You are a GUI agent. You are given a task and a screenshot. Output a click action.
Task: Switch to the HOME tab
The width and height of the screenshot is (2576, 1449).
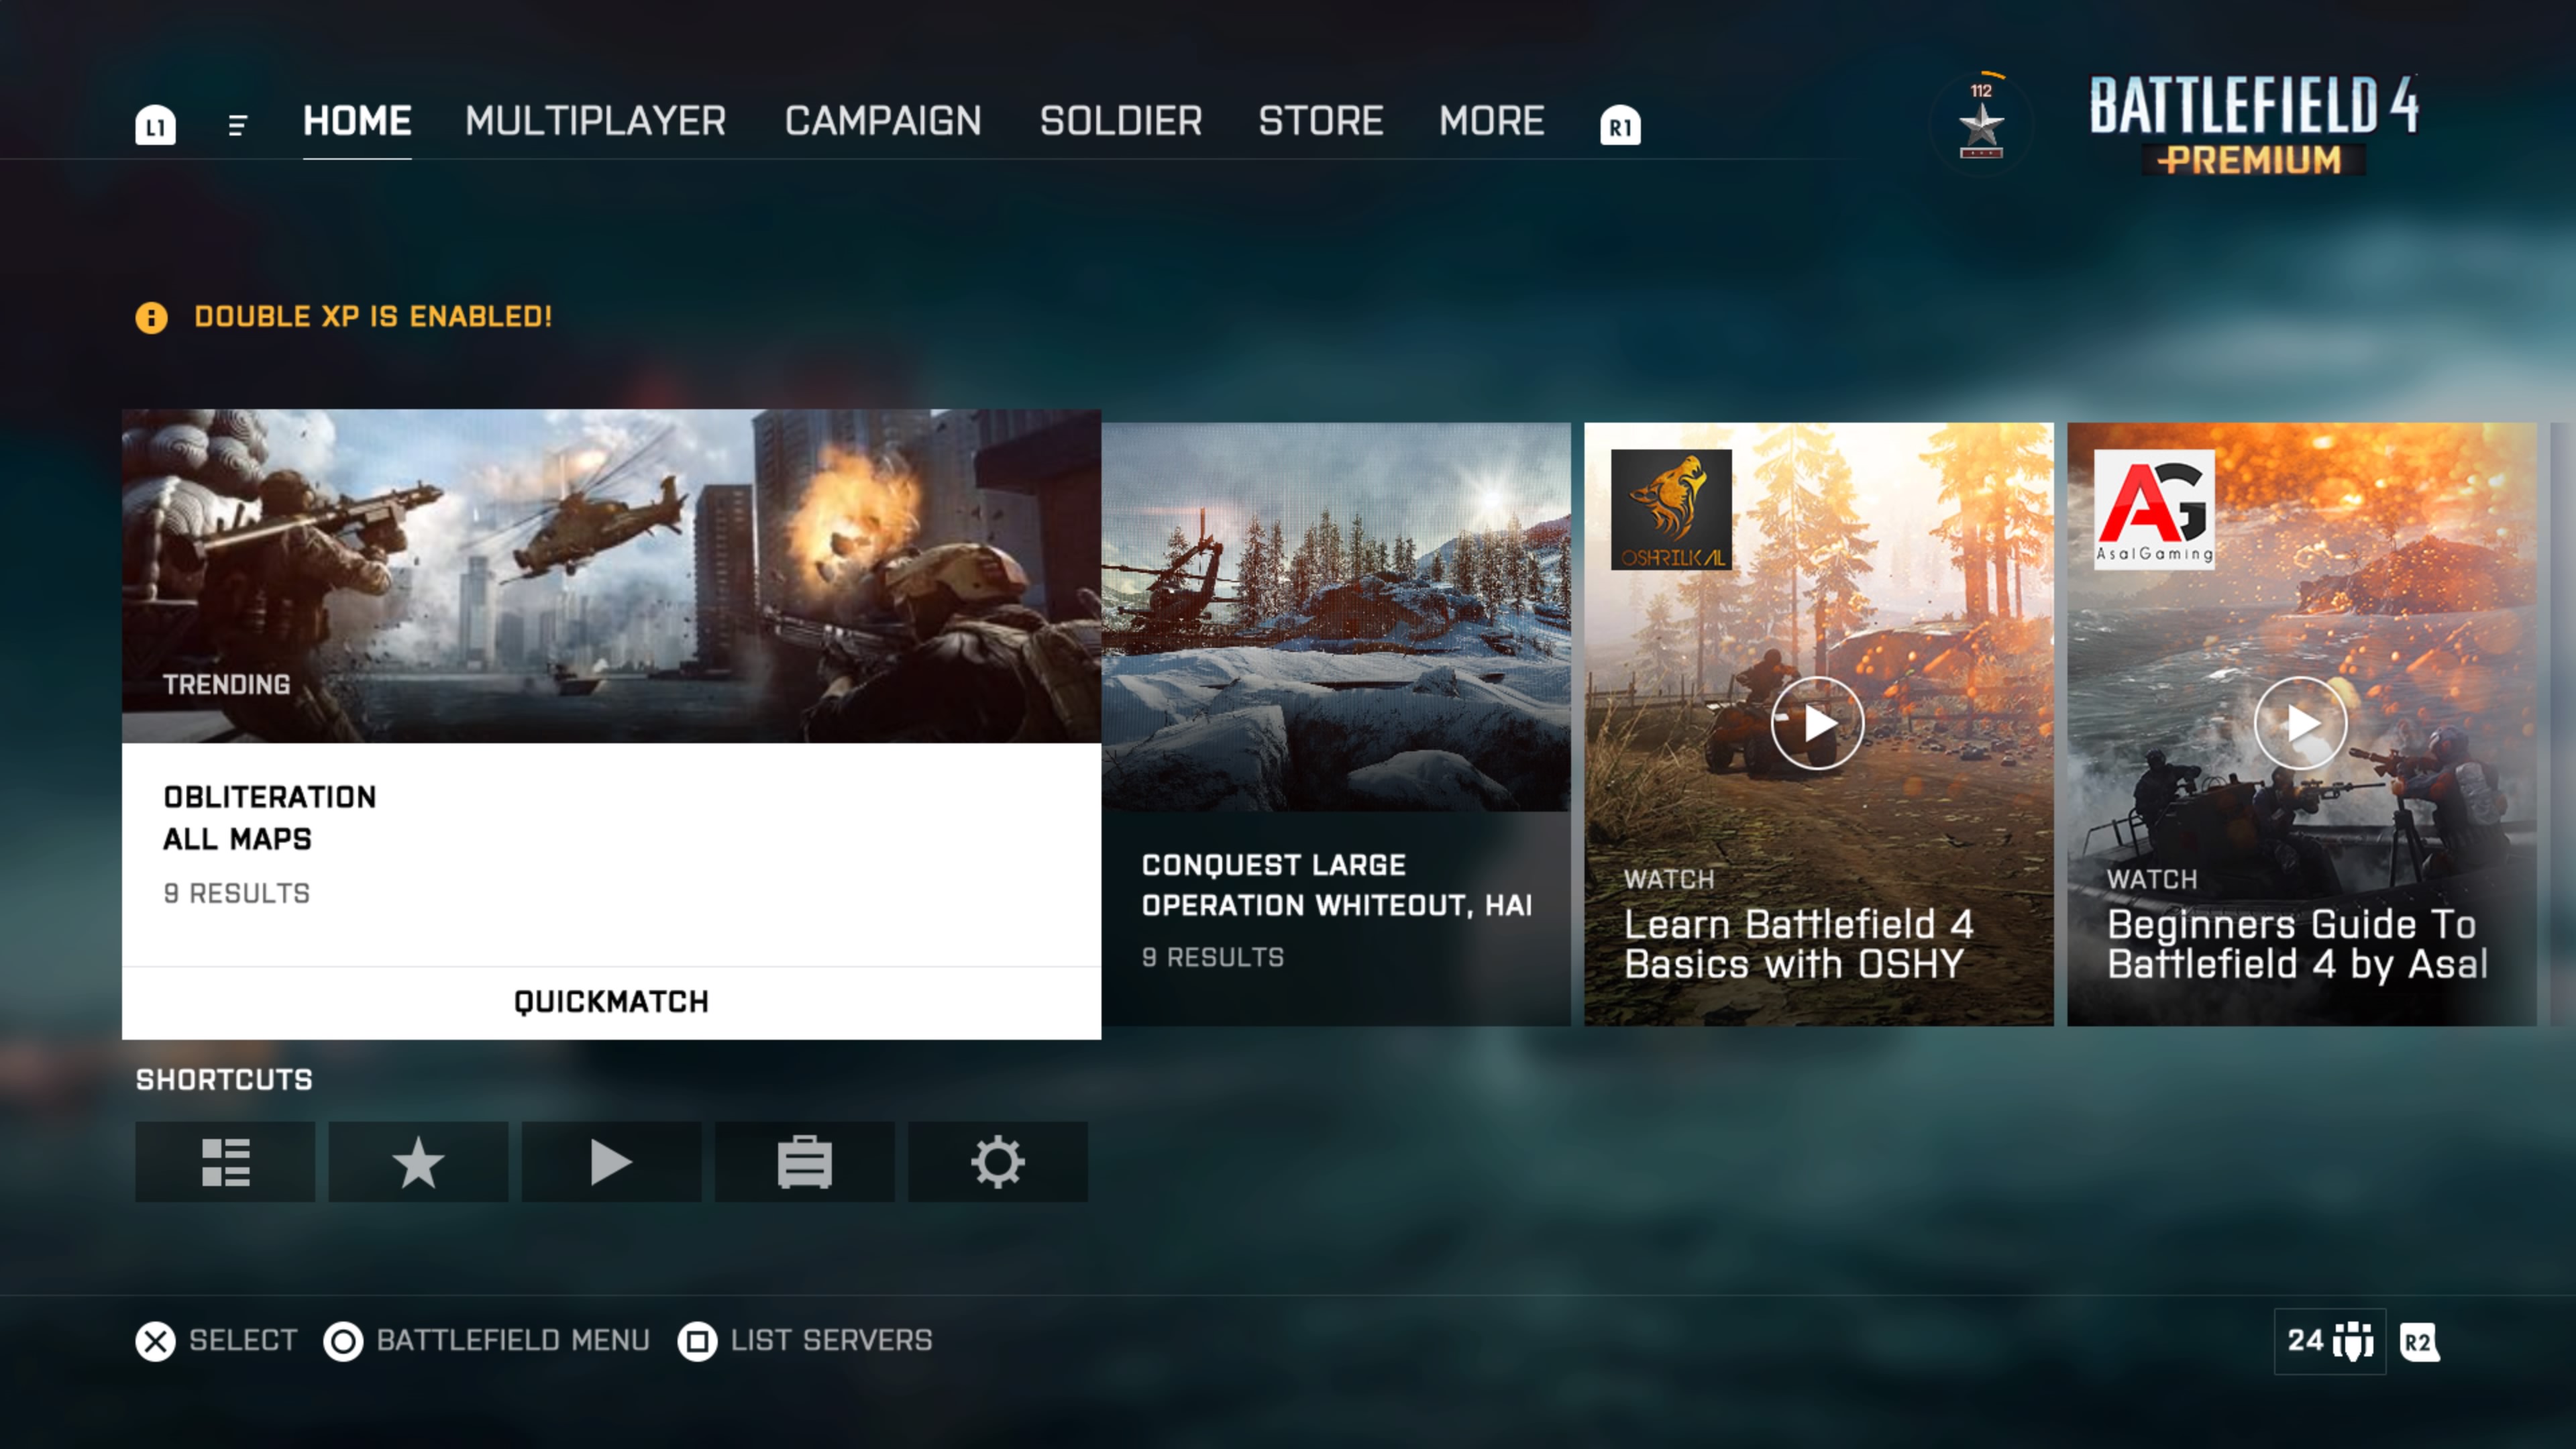(357, 121)
